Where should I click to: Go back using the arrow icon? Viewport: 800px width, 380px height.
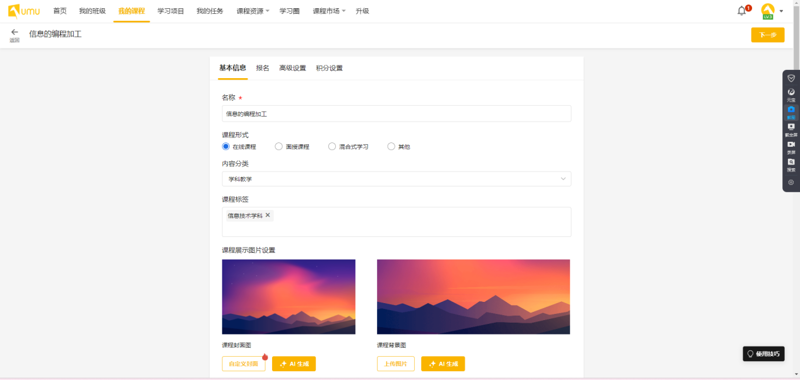pyautogui.click(x=14, y=32)
